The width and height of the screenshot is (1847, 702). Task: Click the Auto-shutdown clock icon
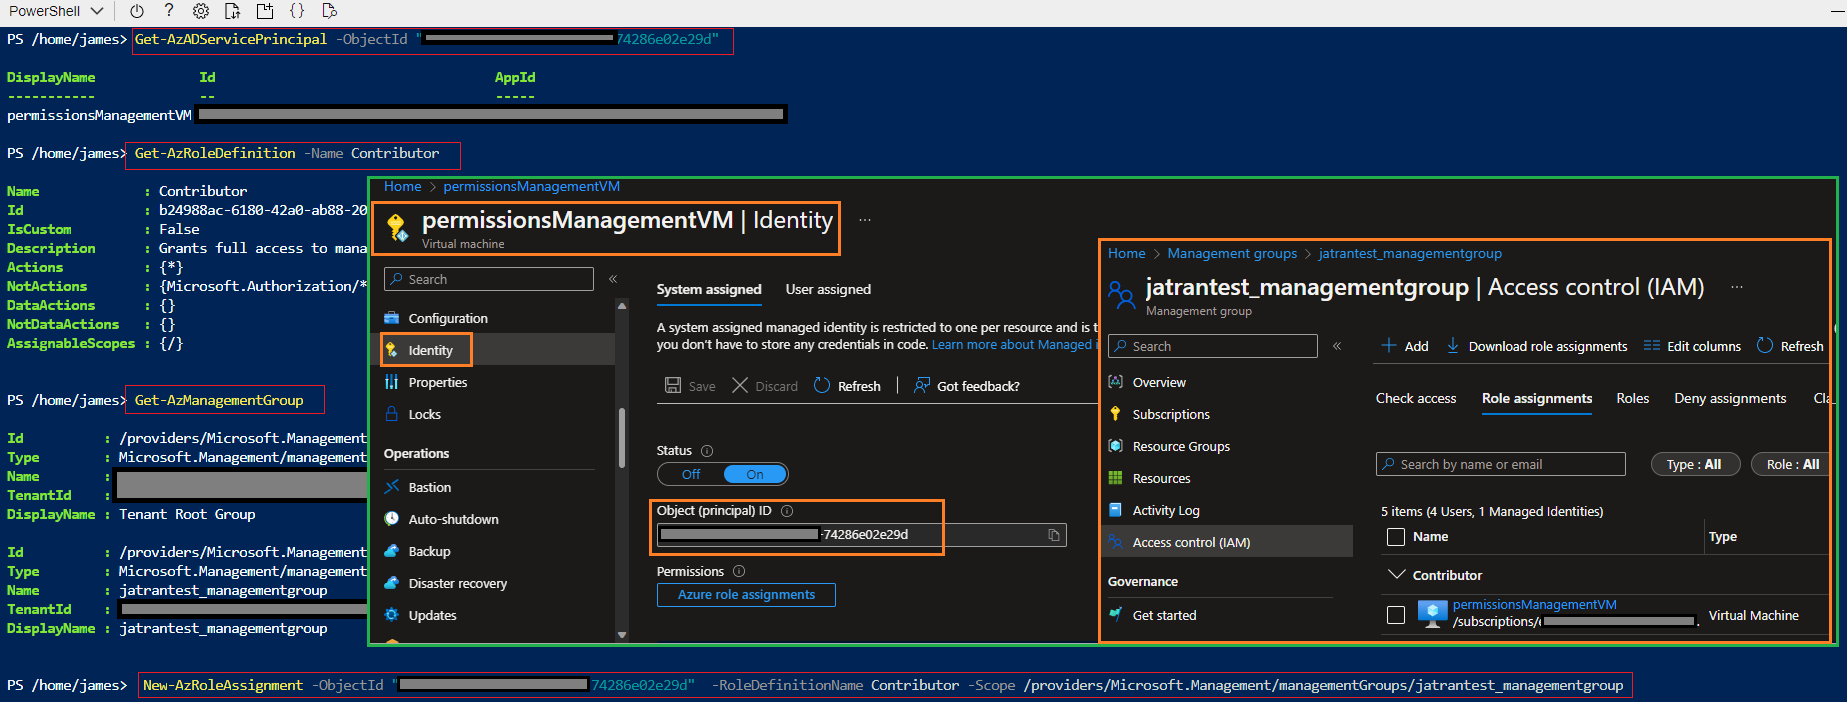392,519
